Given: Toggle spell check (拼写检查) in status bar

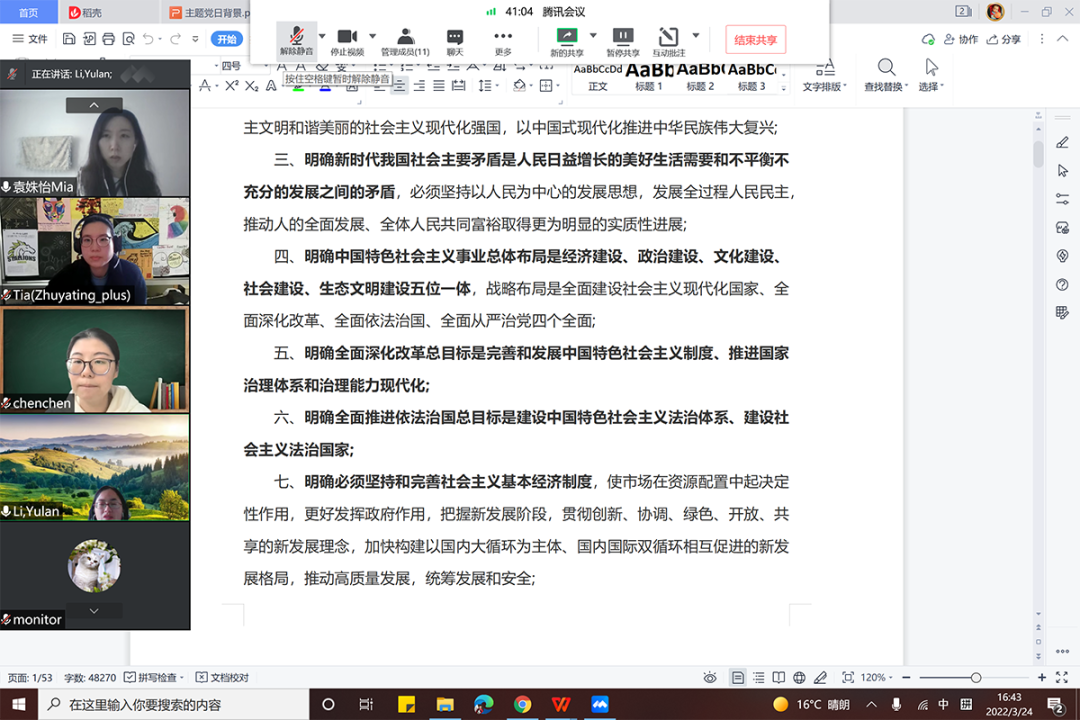Looking at the screenshot, I should (x=157, y=677).
